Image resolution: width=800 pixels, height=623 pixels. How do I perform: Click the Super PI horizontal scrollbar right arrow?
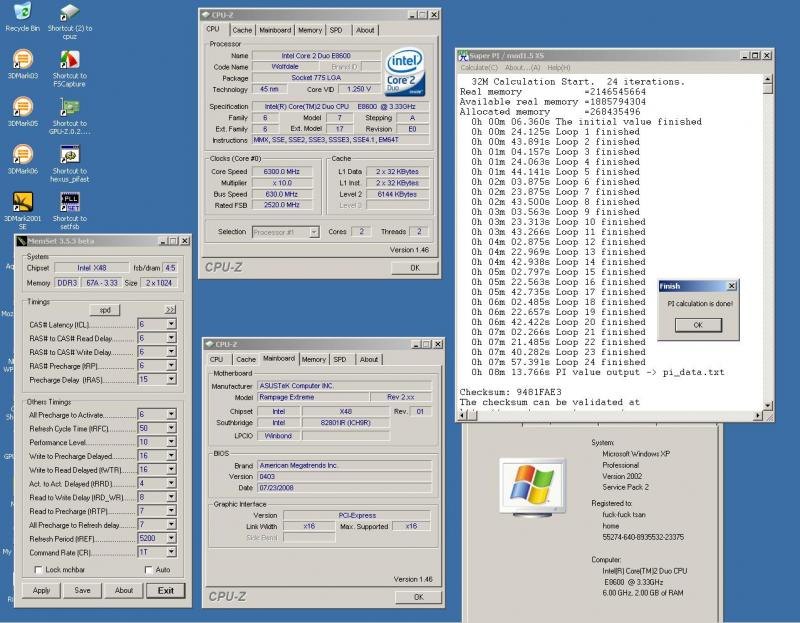(x=758, y=416)
